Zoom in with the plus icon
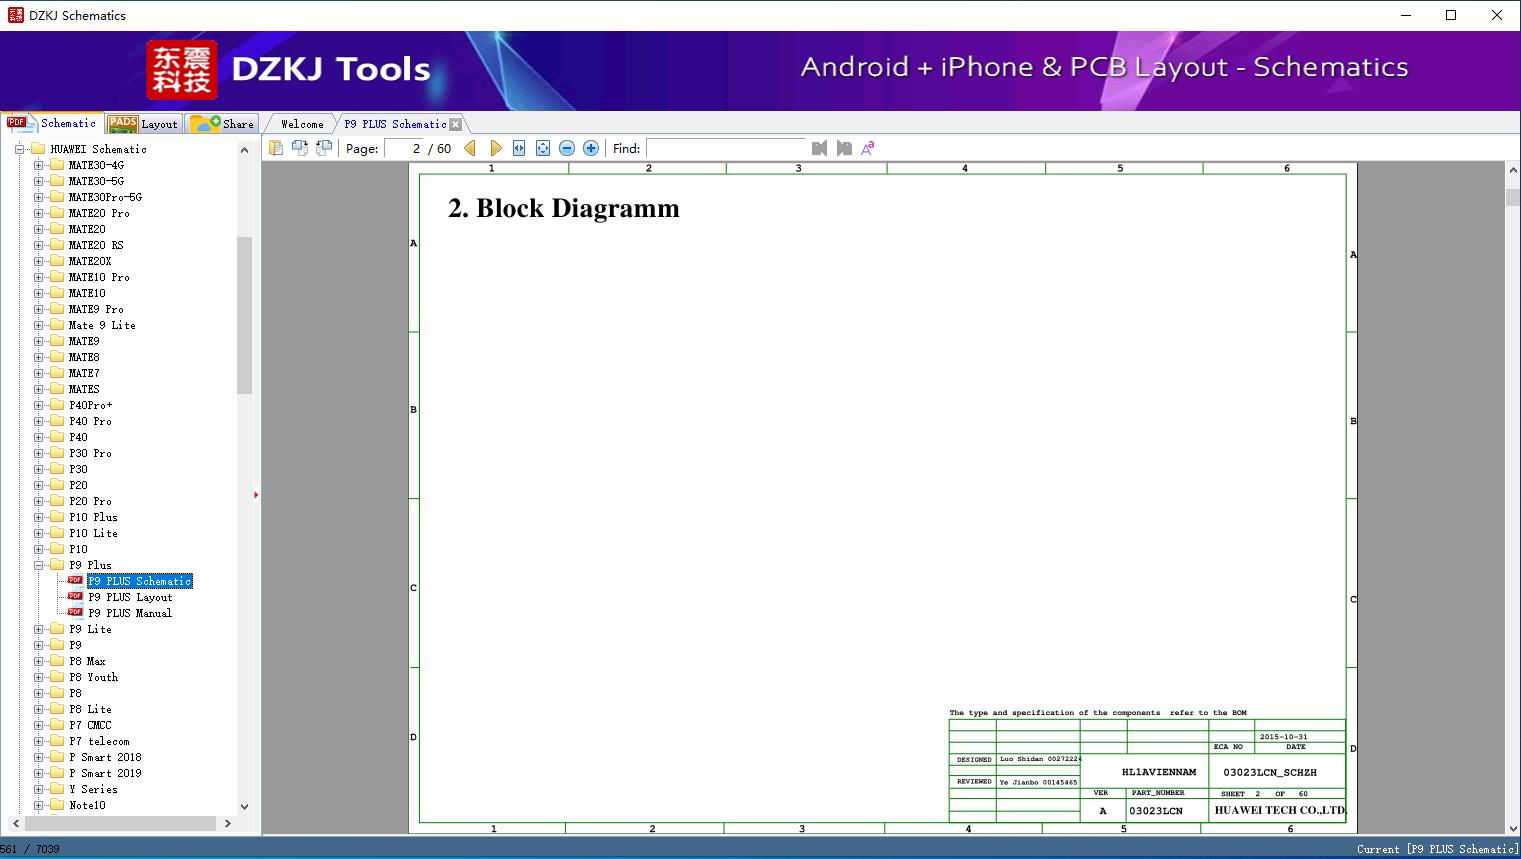The image size is (1521, 859). pyautogui.click(x=591, y=148)
